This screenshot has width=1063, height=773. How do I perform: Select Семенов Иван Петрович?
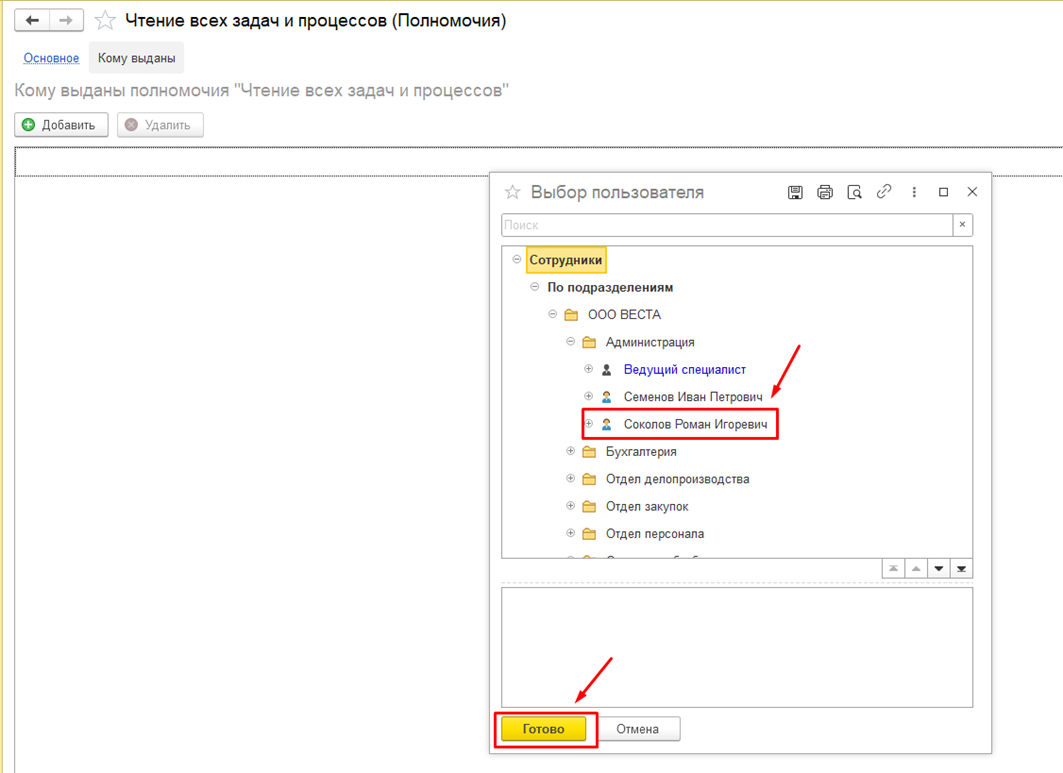pyautogui.click(x=693, y=397)
